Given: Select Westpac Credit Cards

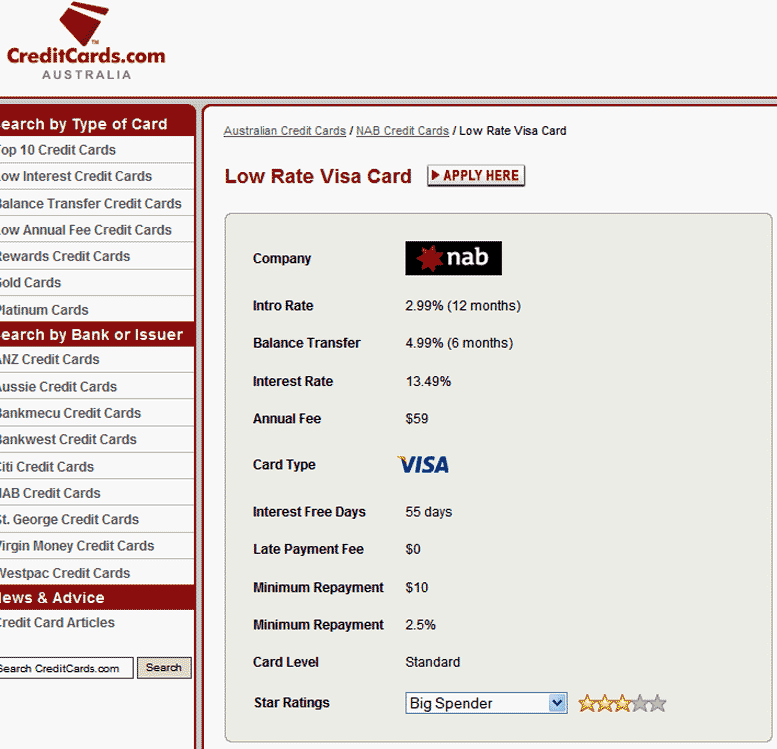Looking at the screenshot, I should (x=65, y=573).
